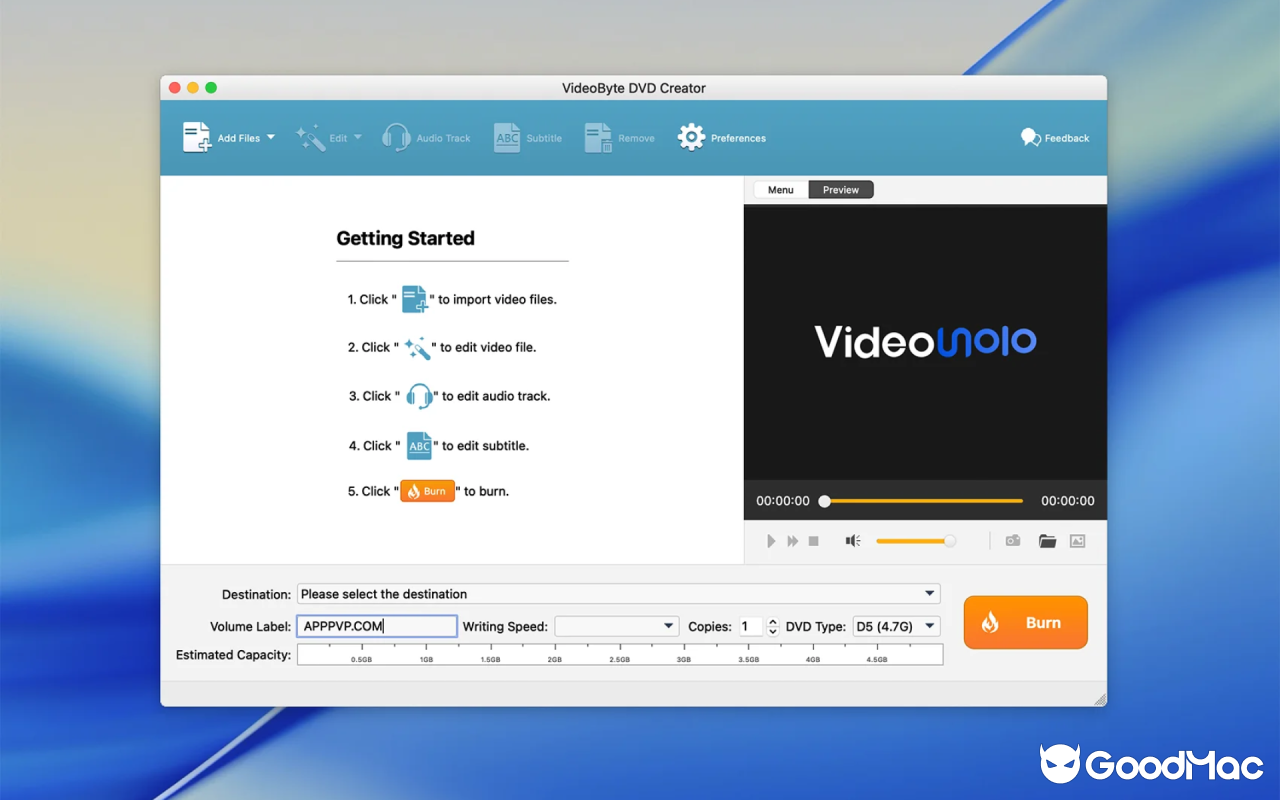Stop playback with the stop button
Screen dimensions: 1280x800
click(x=813, y=540)
